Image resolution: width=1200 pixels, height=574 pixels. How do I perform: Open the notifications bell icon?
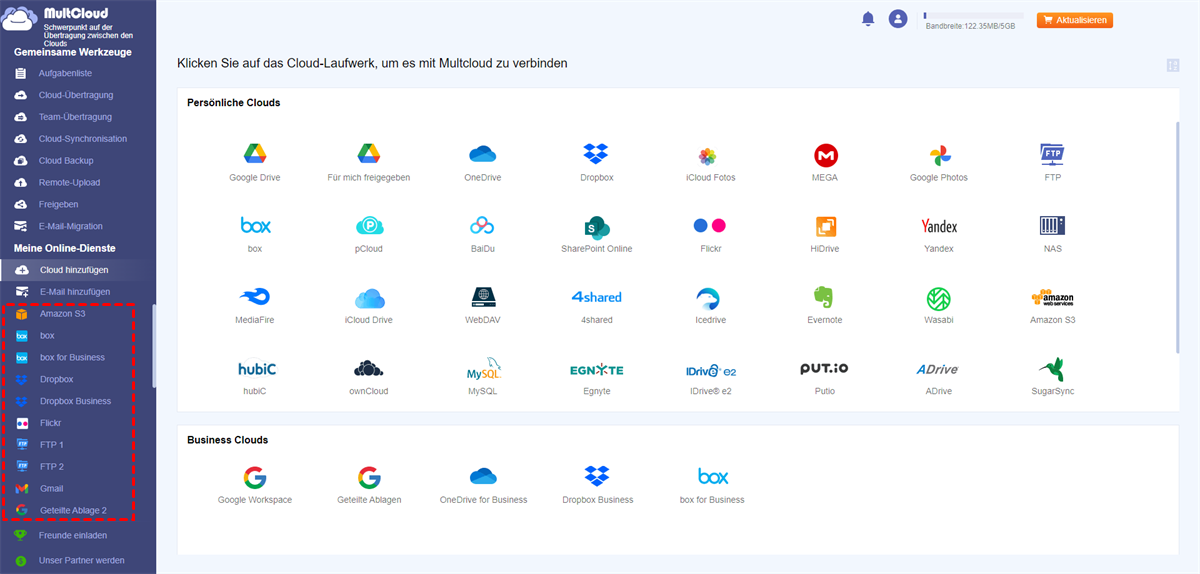pyautogui.click(x=868, y=19)
